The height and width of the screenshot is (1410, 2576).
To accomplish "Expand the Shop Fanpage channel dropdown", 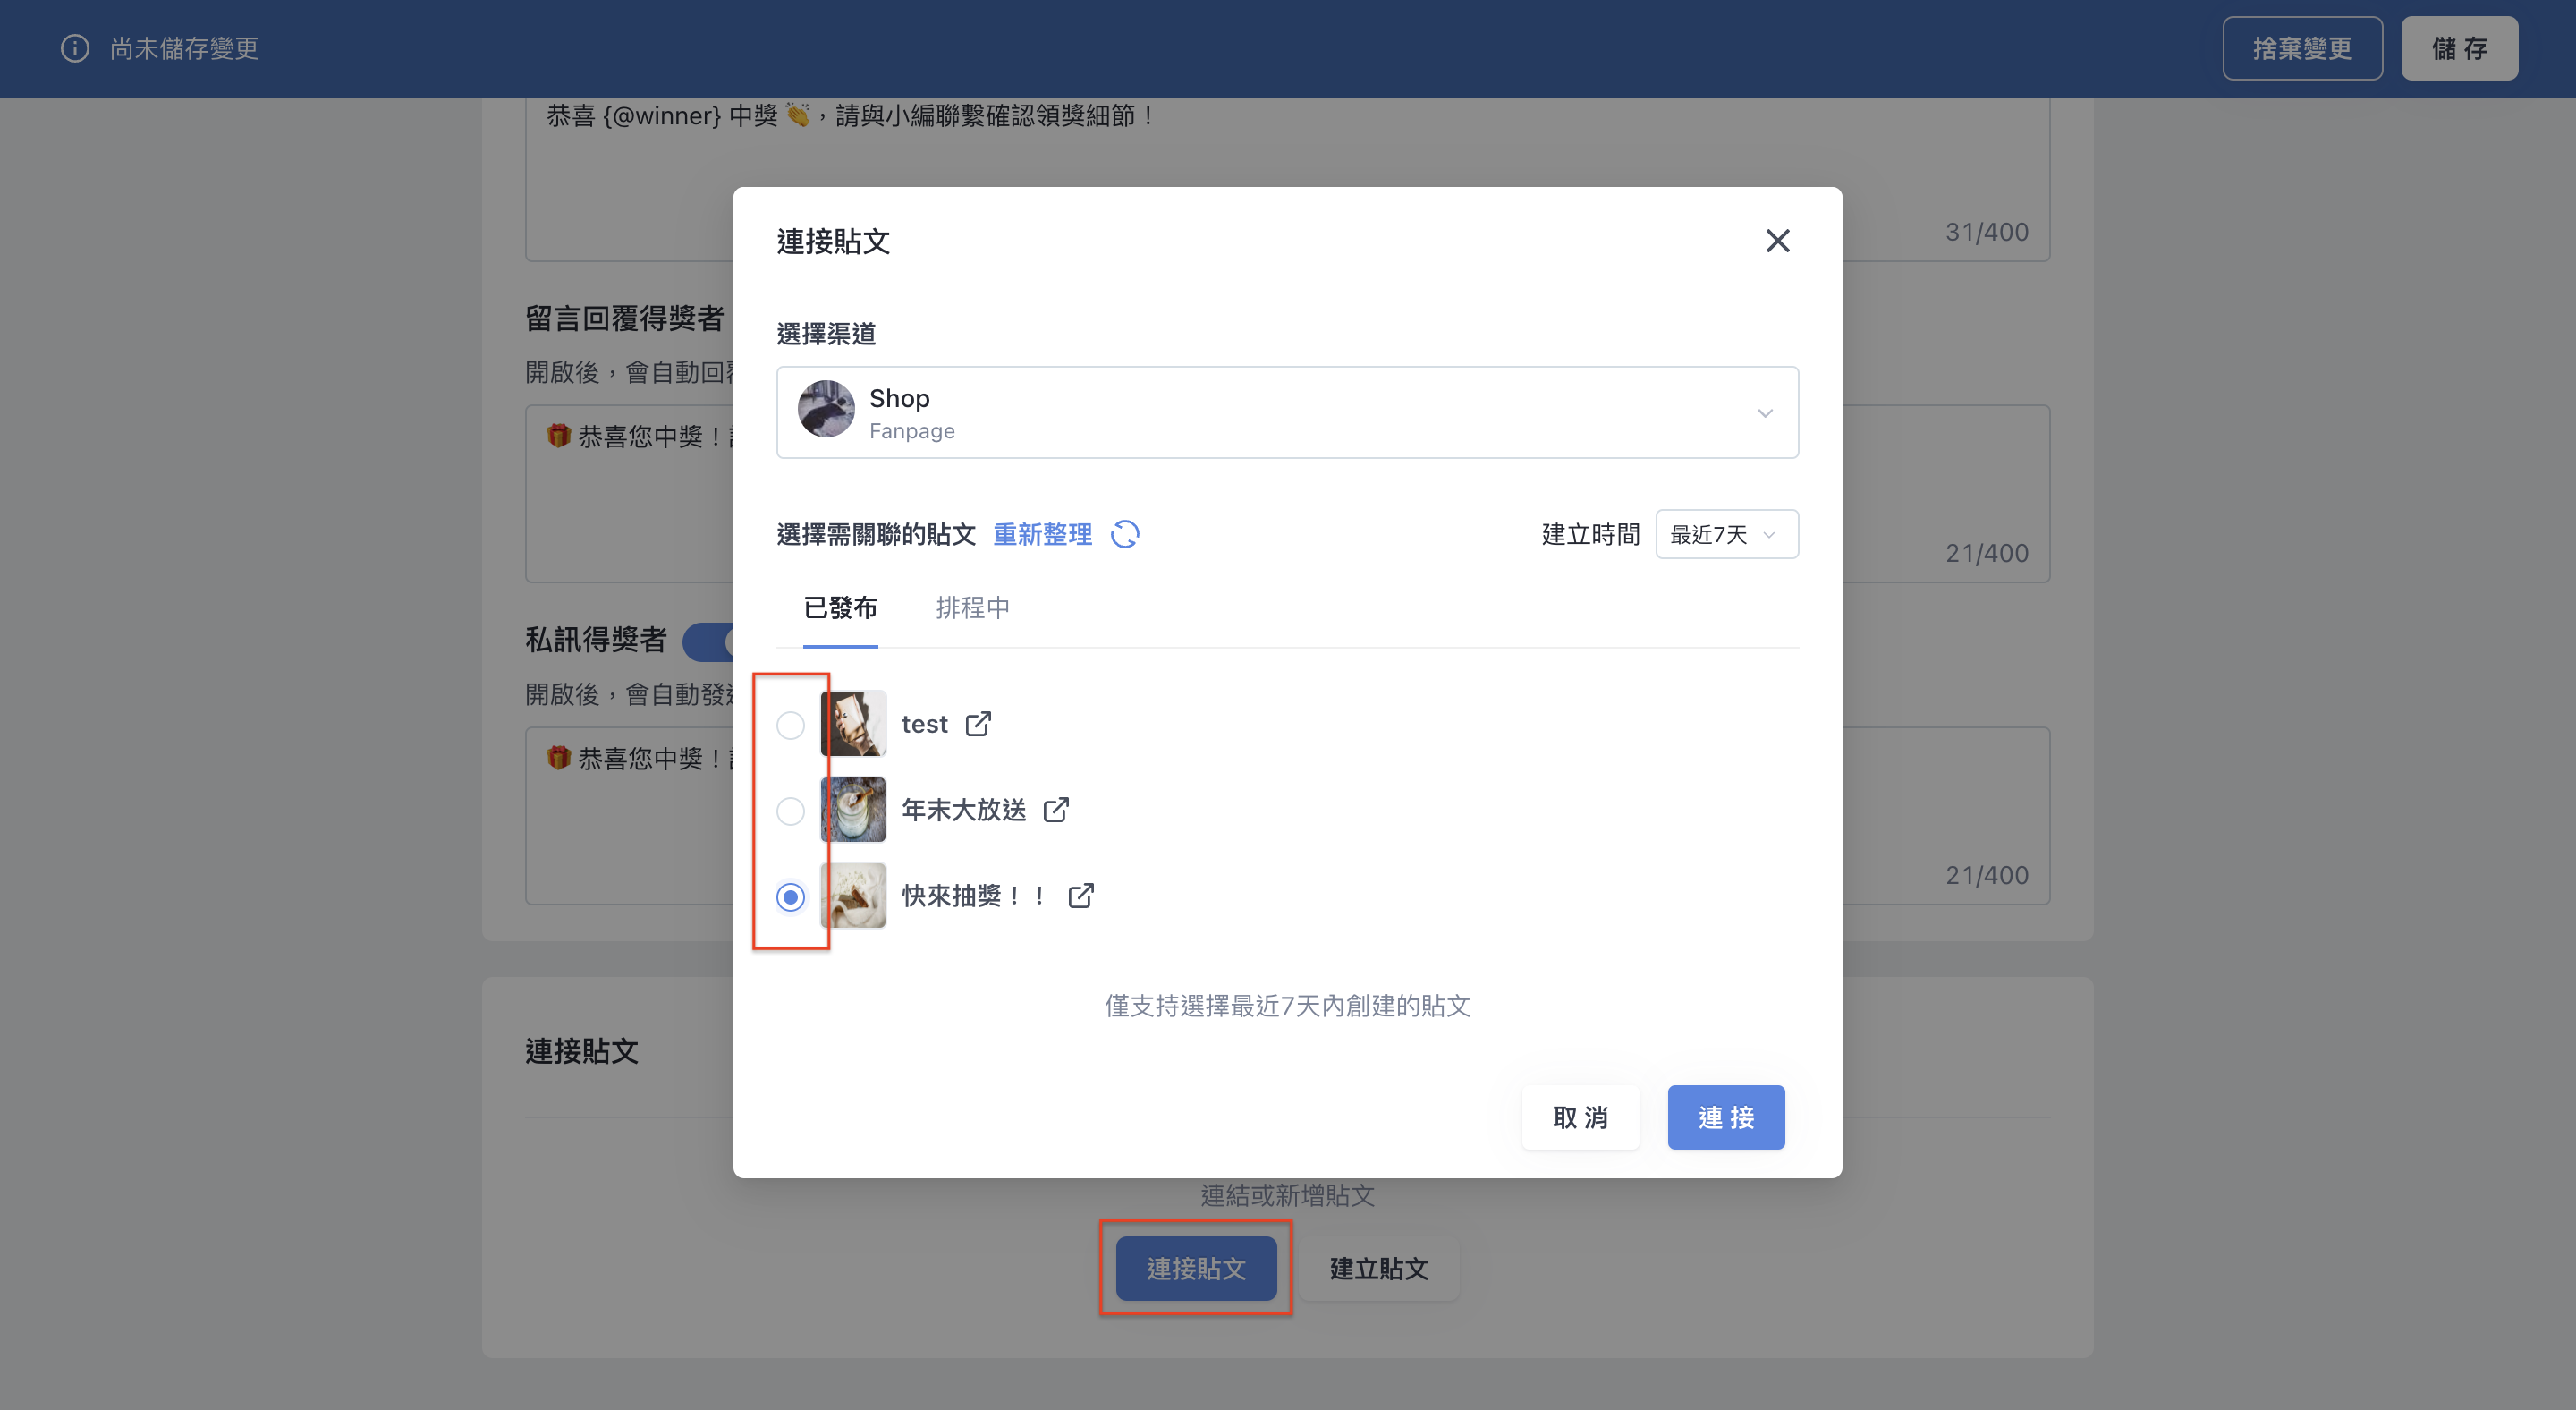I will (1287, 412).
